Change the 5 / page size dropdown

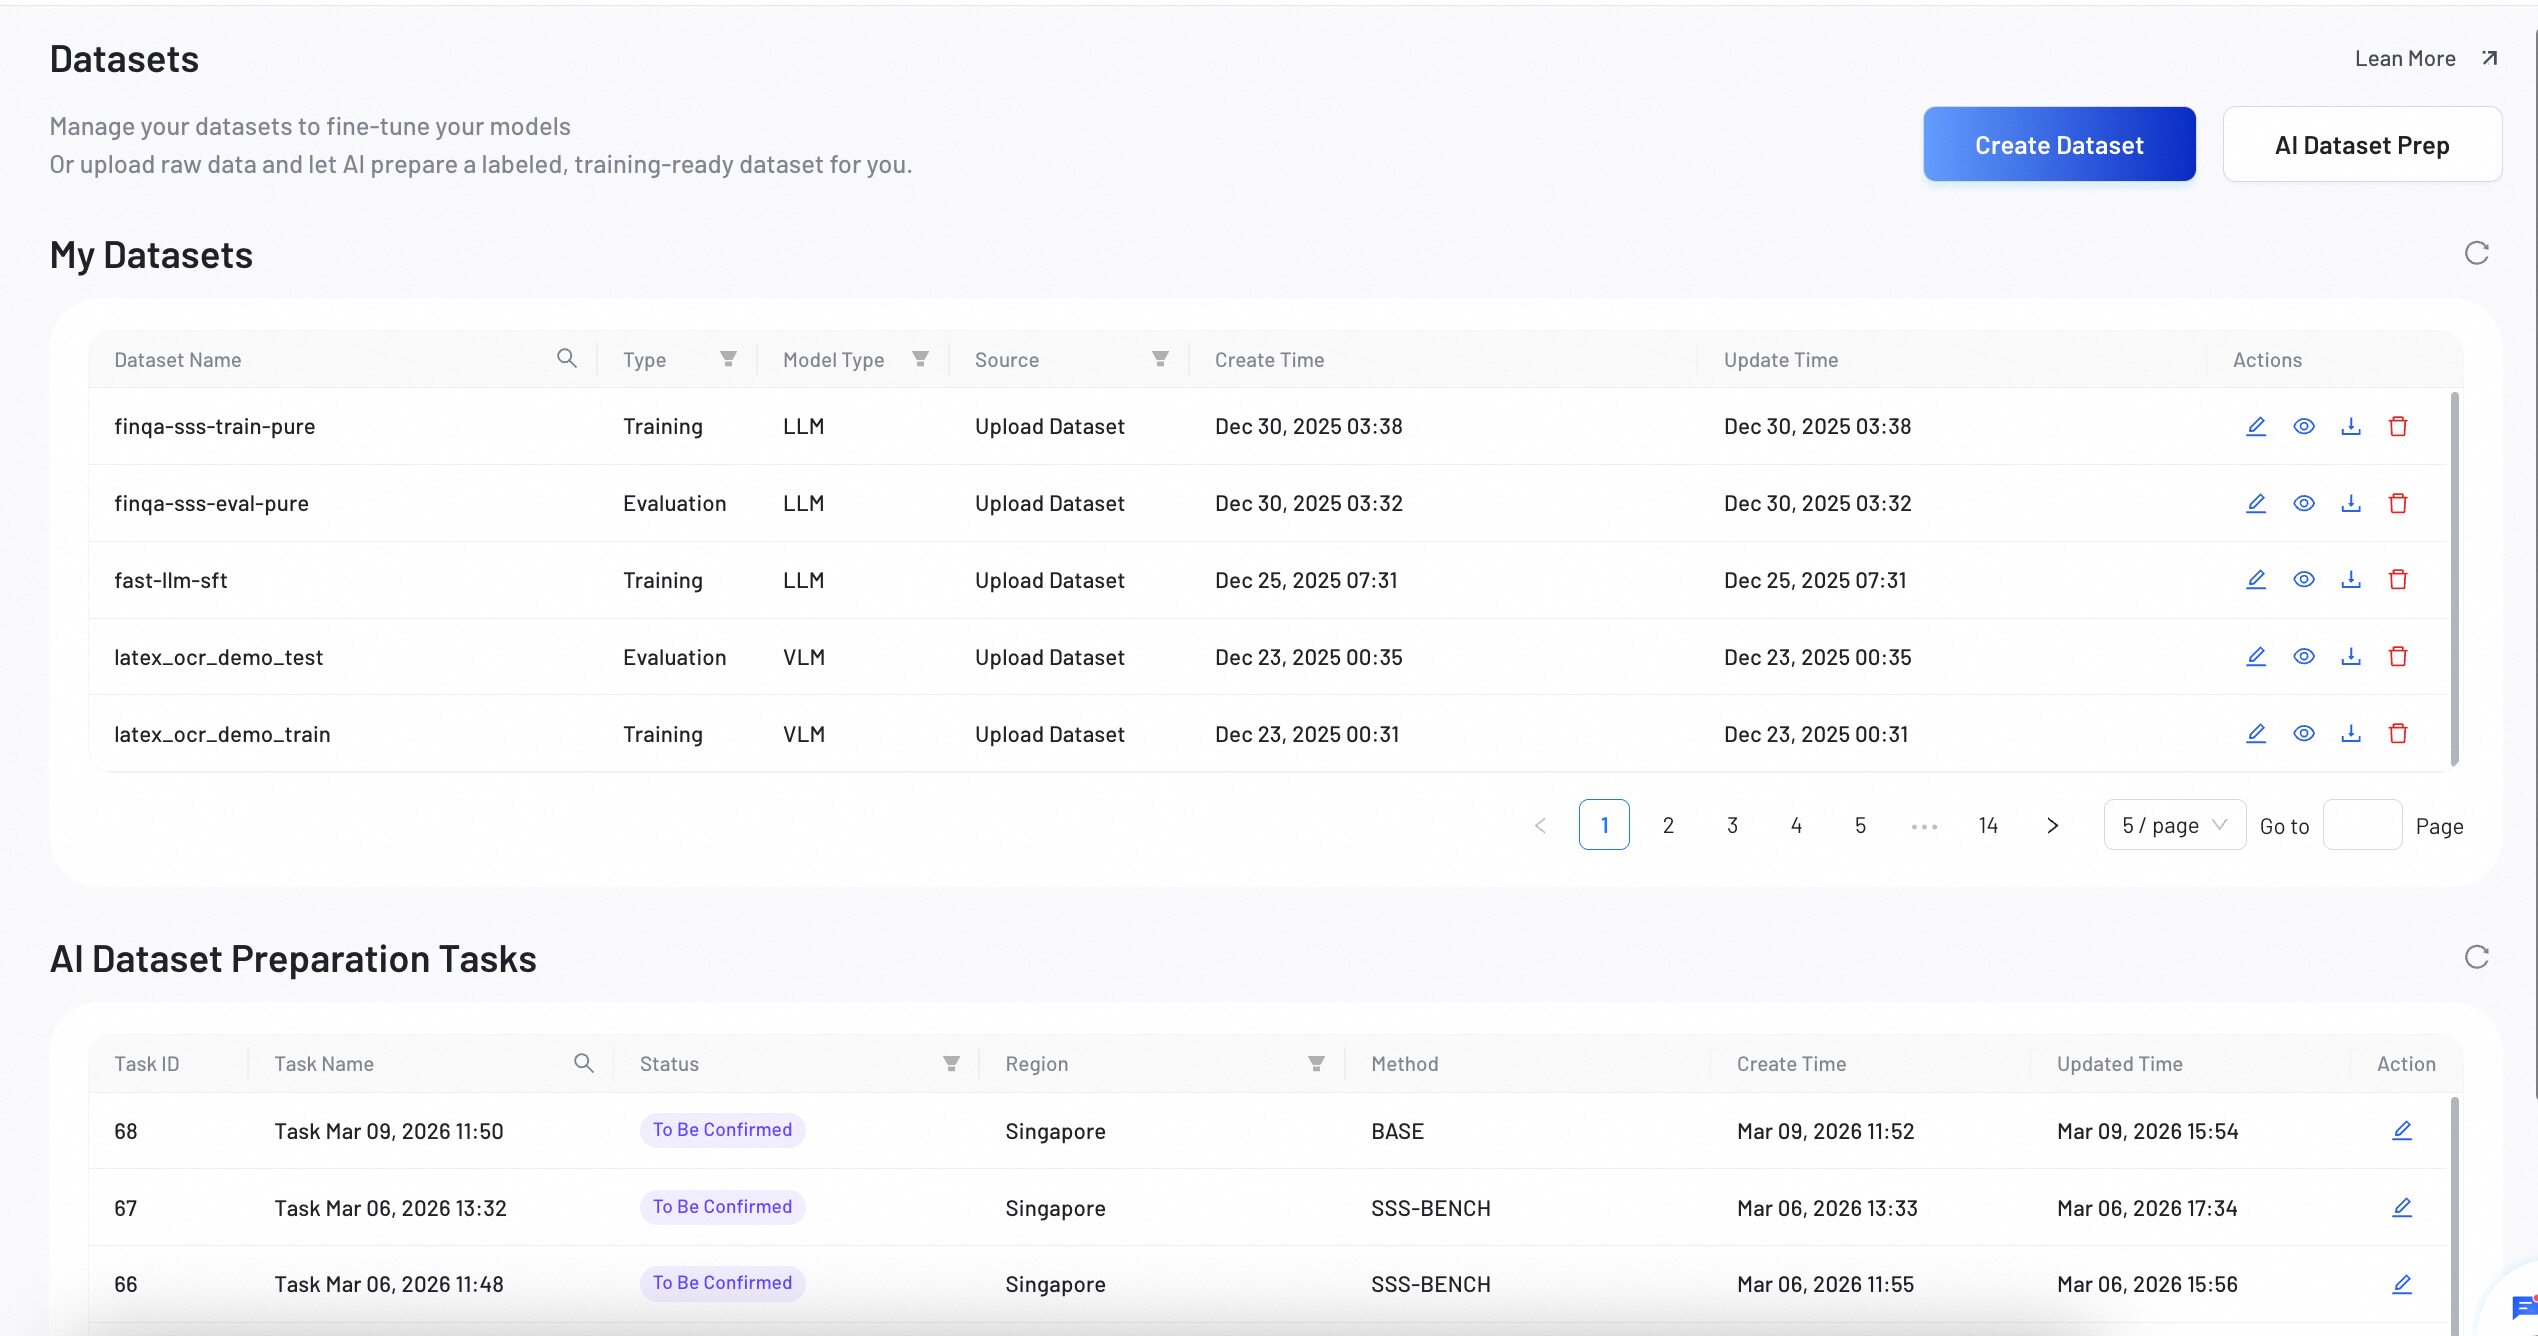point(2175,825)
